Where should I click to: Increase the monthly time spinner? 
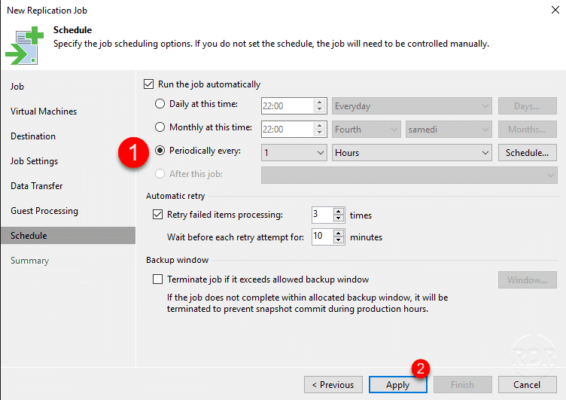point(319,126)
